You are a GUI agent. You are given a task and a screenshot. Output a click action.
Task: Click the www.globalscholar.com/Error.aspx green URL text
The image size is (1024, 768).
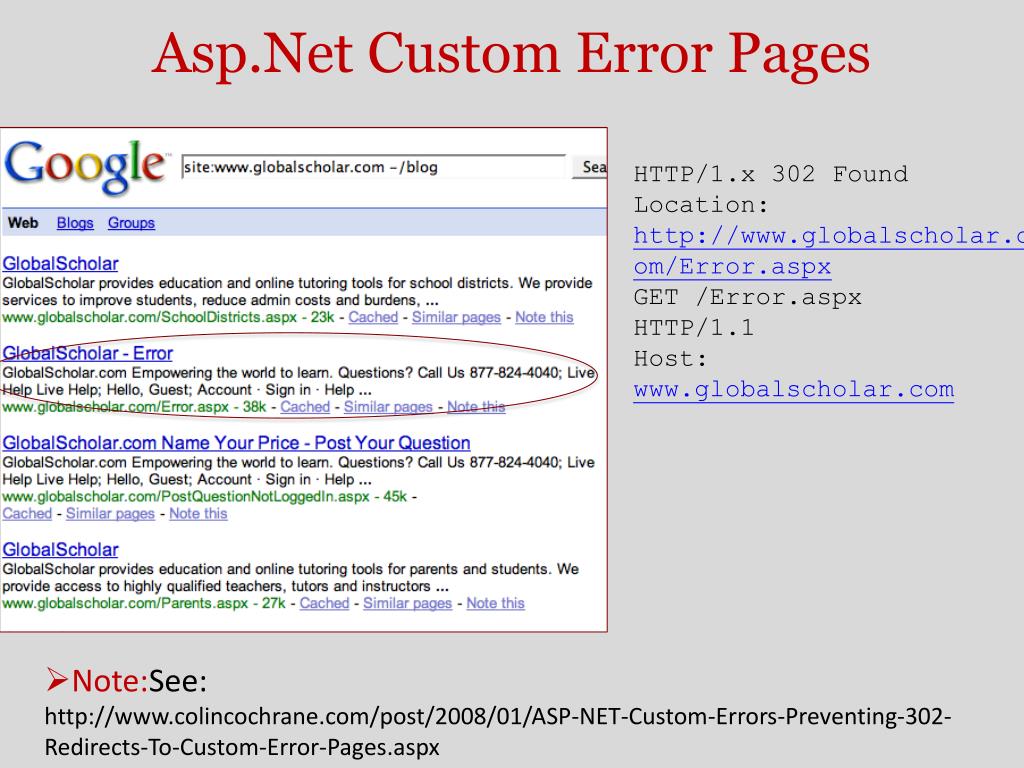(116, 407)
